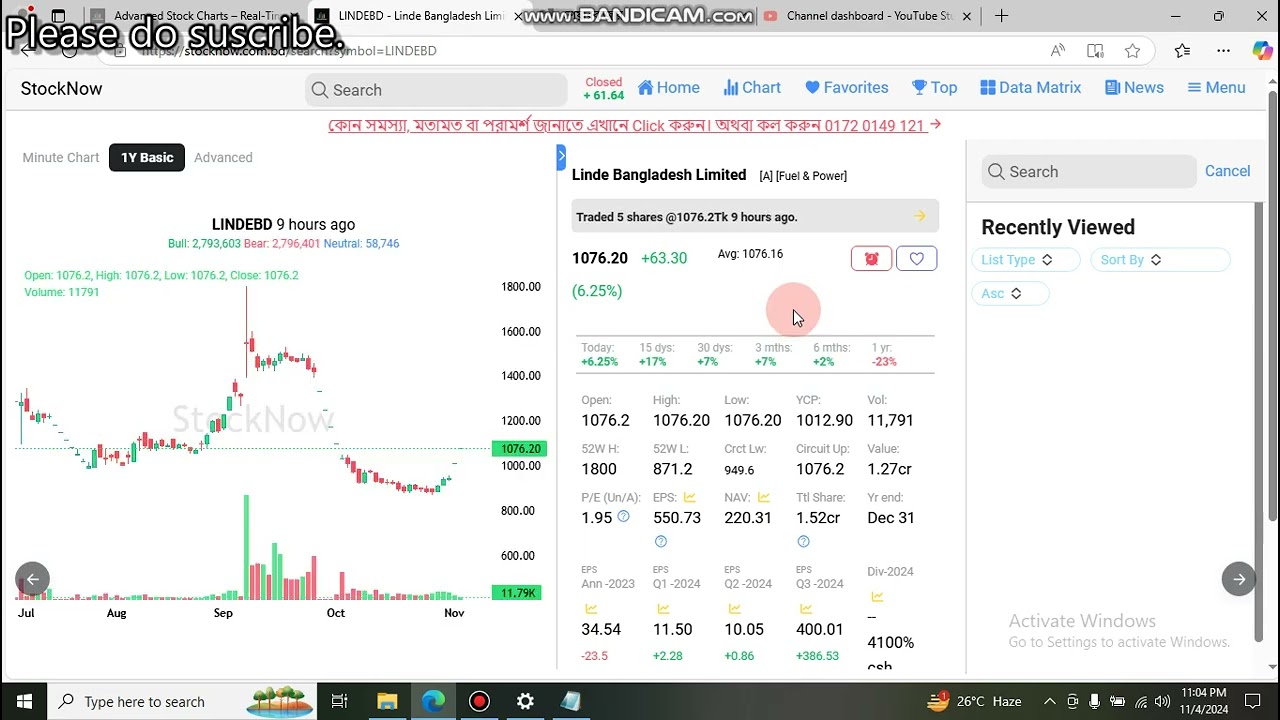Click the Fuel & Power sector tag
This screenshot has width=1280, height=720.
[x=811, y=176]
